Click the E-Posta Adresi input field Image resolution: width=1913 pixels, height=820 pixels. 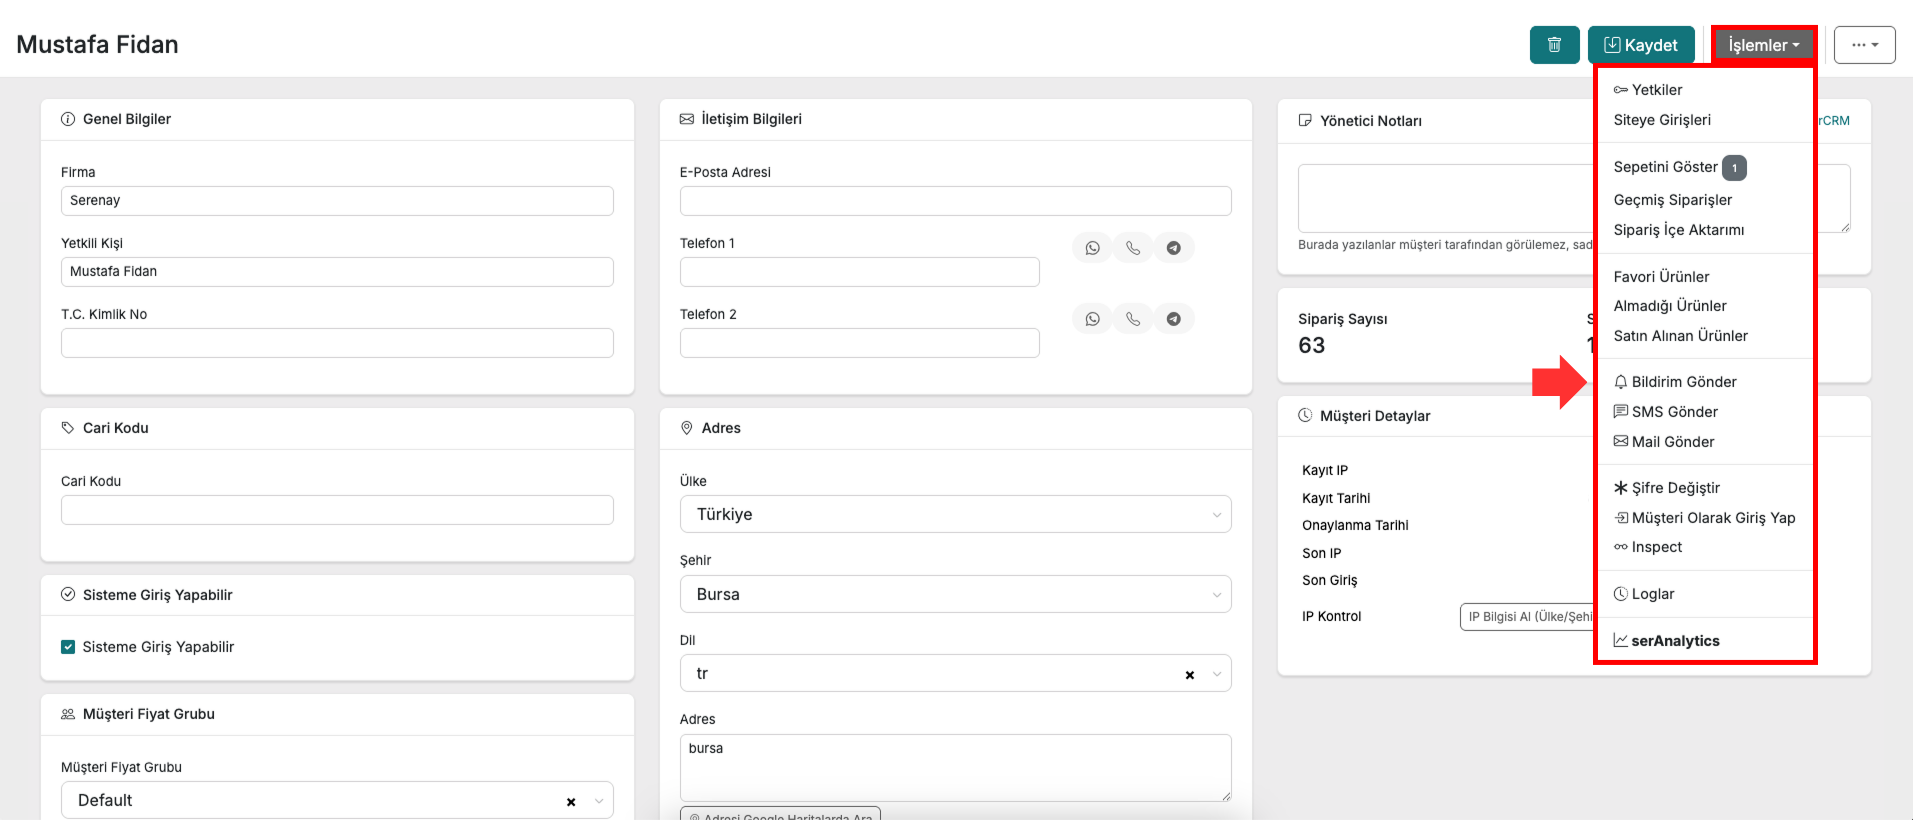(955, 201)
